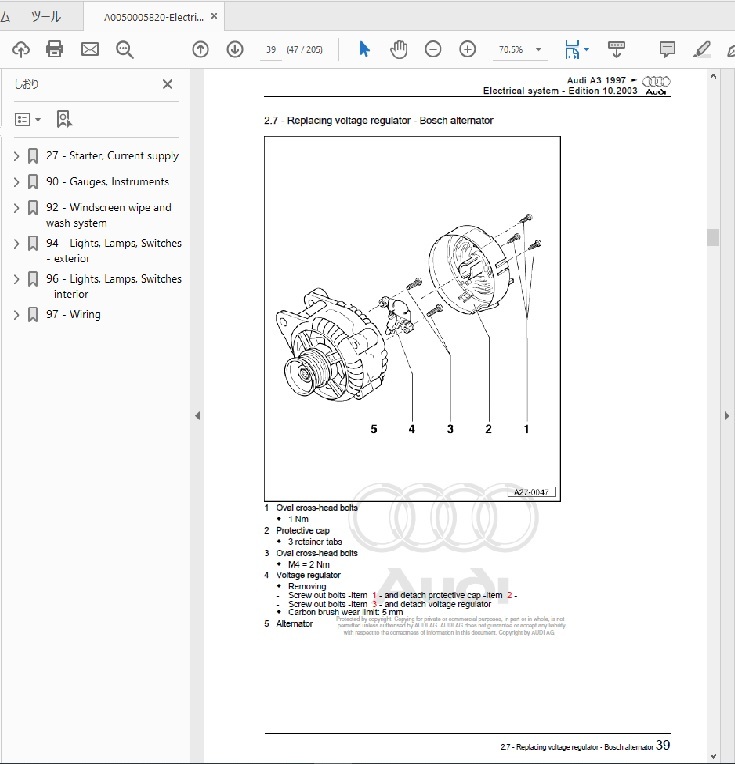
Task: Click the "Protective cap" list item text
Action: pyautogui.click(x=303, y=531)
